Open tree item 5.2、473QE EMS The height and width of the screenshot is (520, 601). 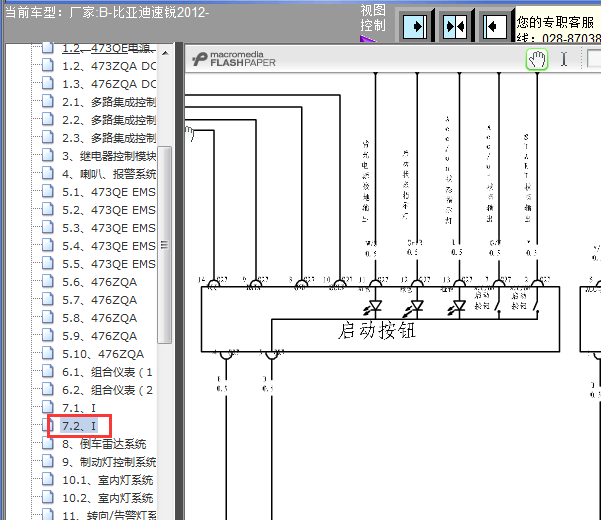[x=109, y=210]
